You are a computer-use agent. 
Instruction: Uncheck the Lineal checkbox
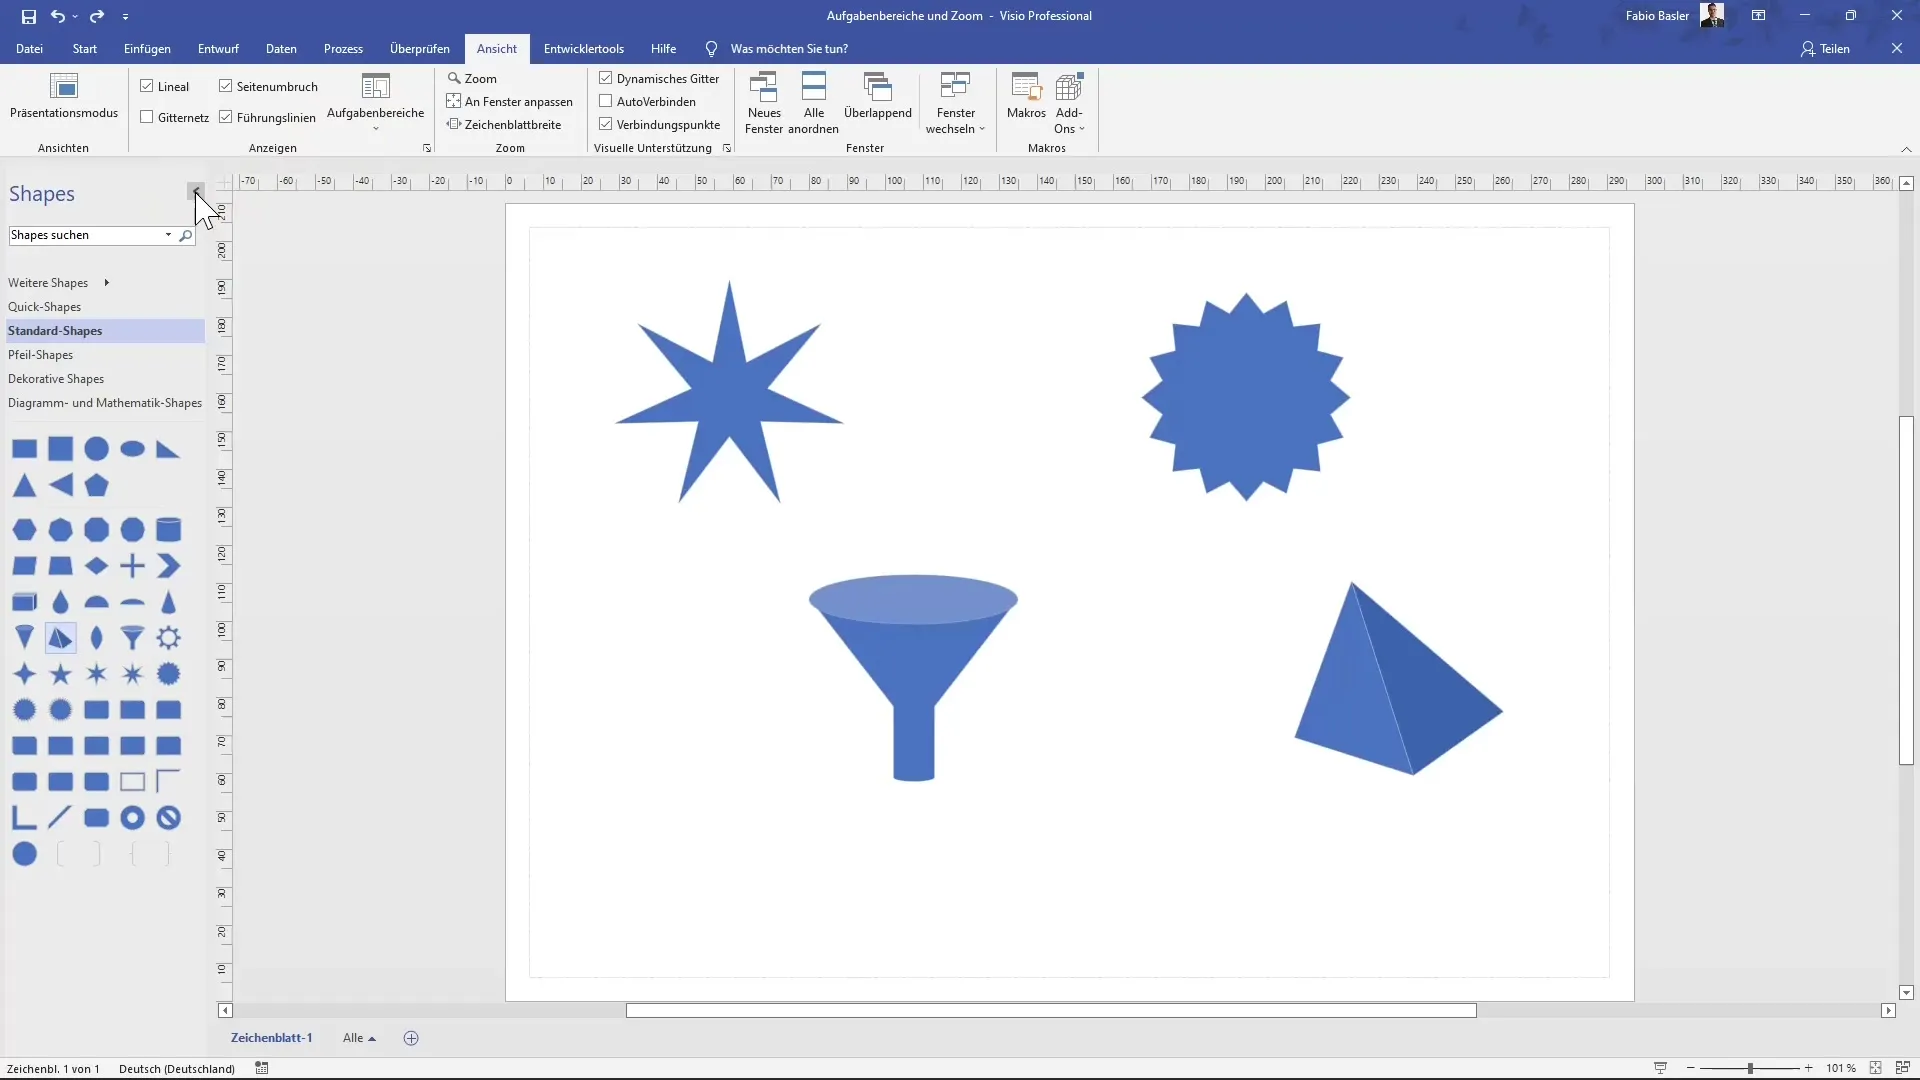tap(147, 86)
